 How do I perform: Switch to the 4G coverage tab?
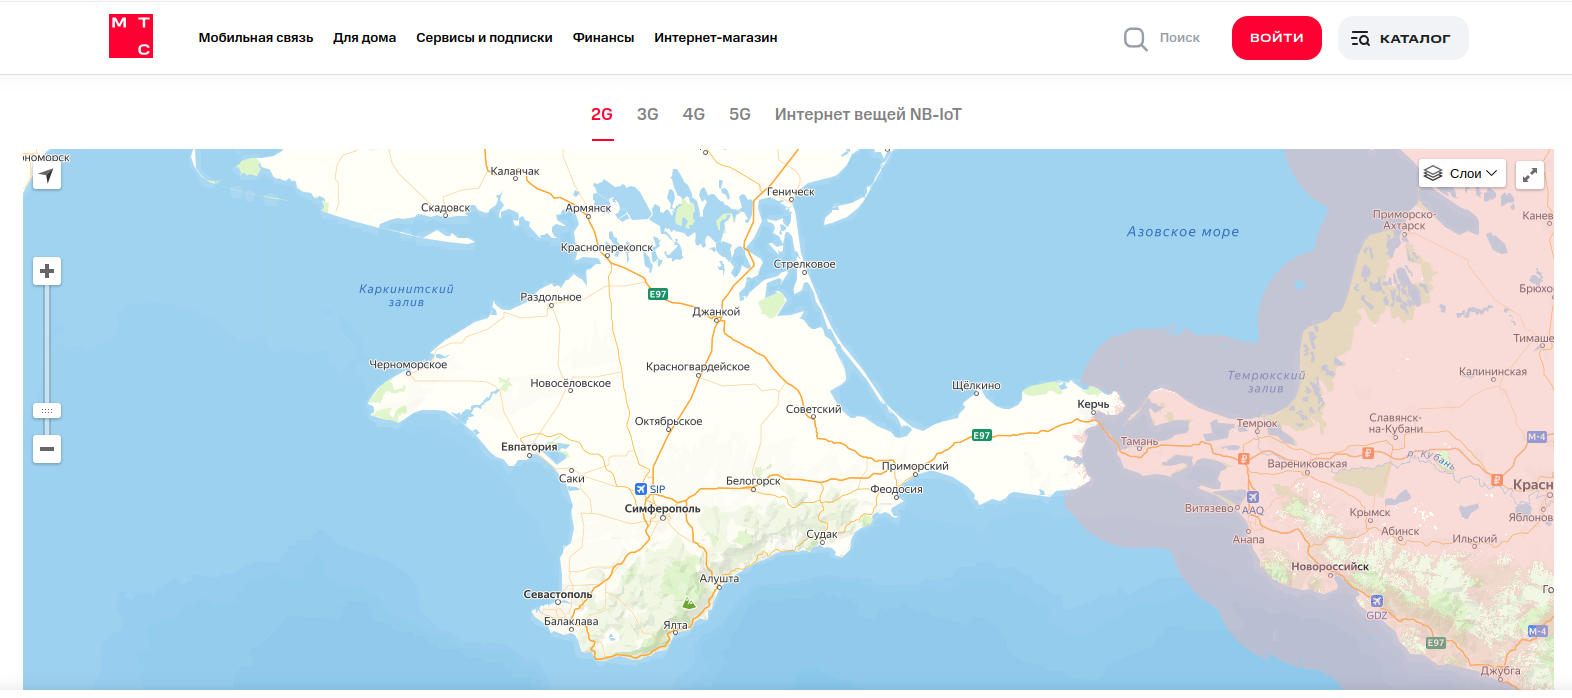[x=694, y=114]
